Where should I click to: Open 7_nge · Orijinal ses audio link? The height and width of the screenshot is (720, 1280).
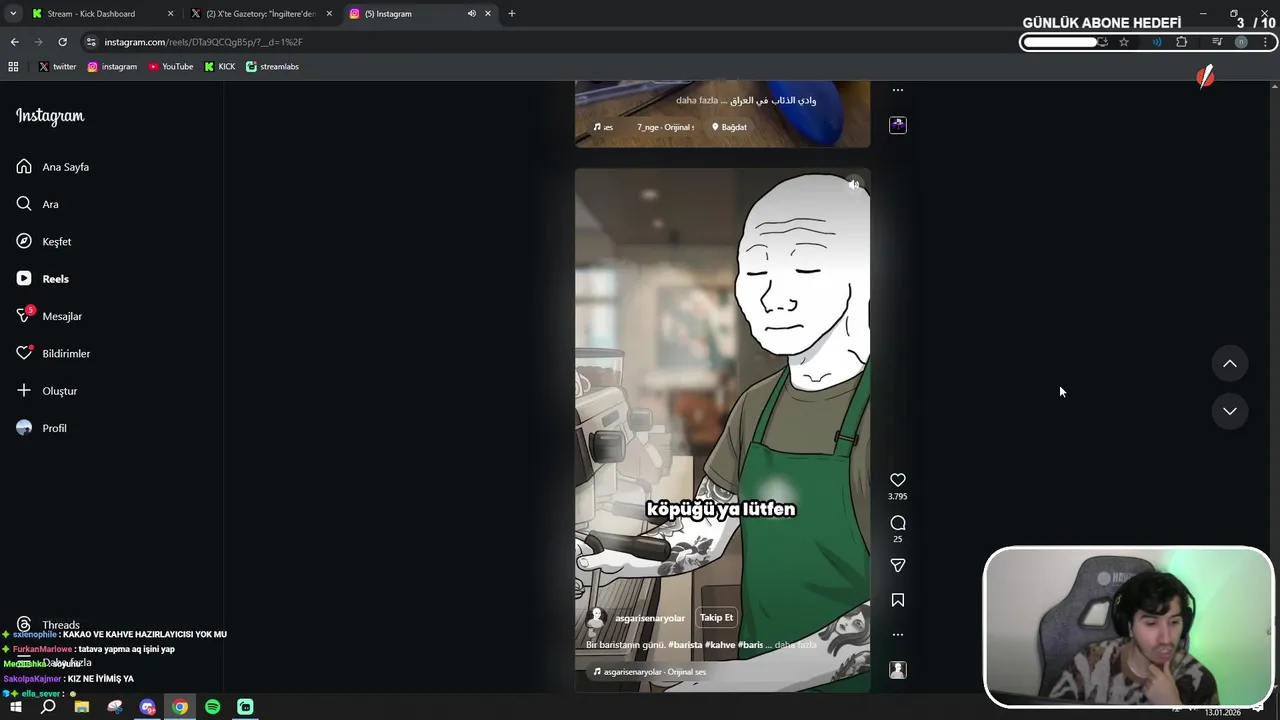tap(665, 127)
